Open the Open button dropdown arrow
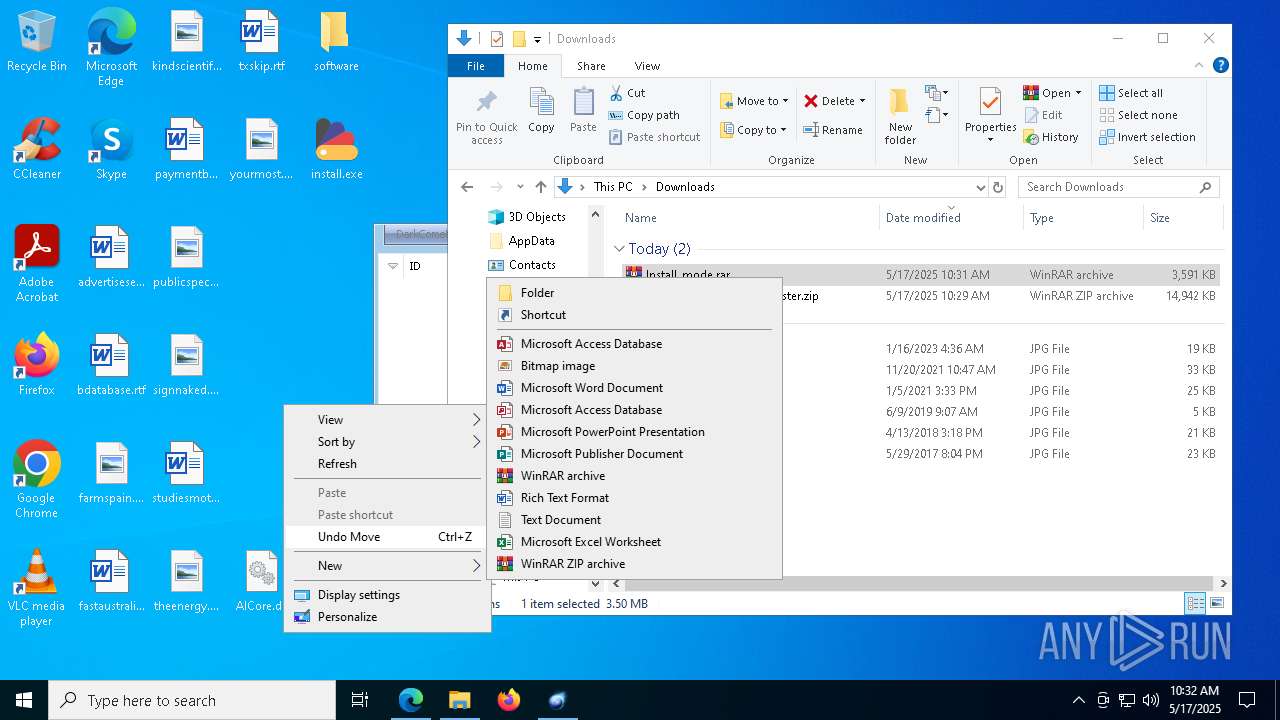This screenshot has height=720, width=1280. 1078,93
